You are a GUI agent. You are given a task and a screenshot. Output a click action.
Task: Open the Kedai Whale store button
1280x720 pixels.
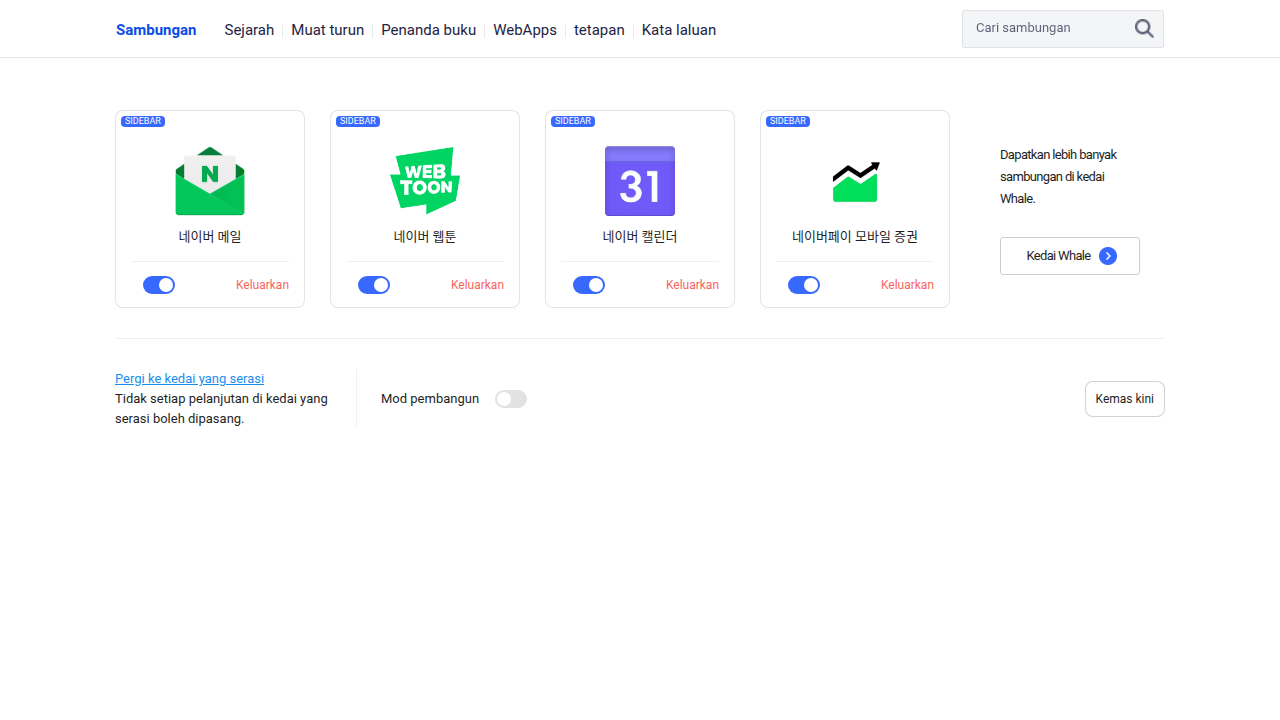click(x=1070, y=256)
